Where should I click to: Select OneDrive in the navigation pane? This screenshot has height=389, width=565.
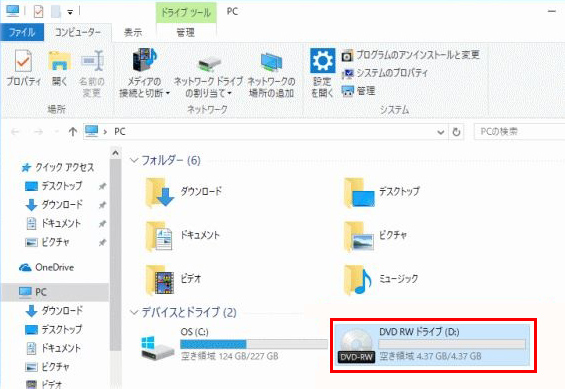point(46,267)
